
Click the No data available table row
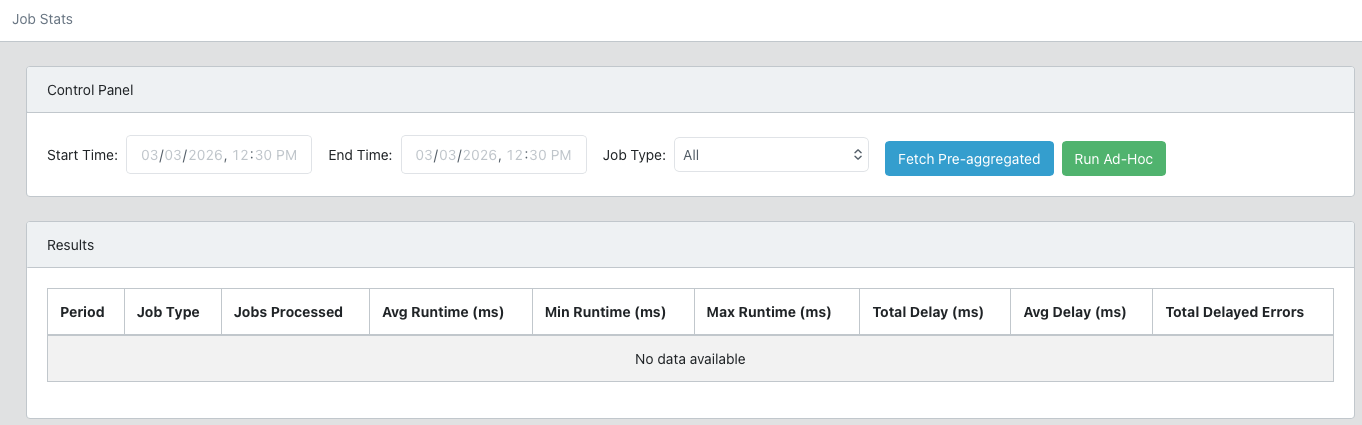[690, 359]
